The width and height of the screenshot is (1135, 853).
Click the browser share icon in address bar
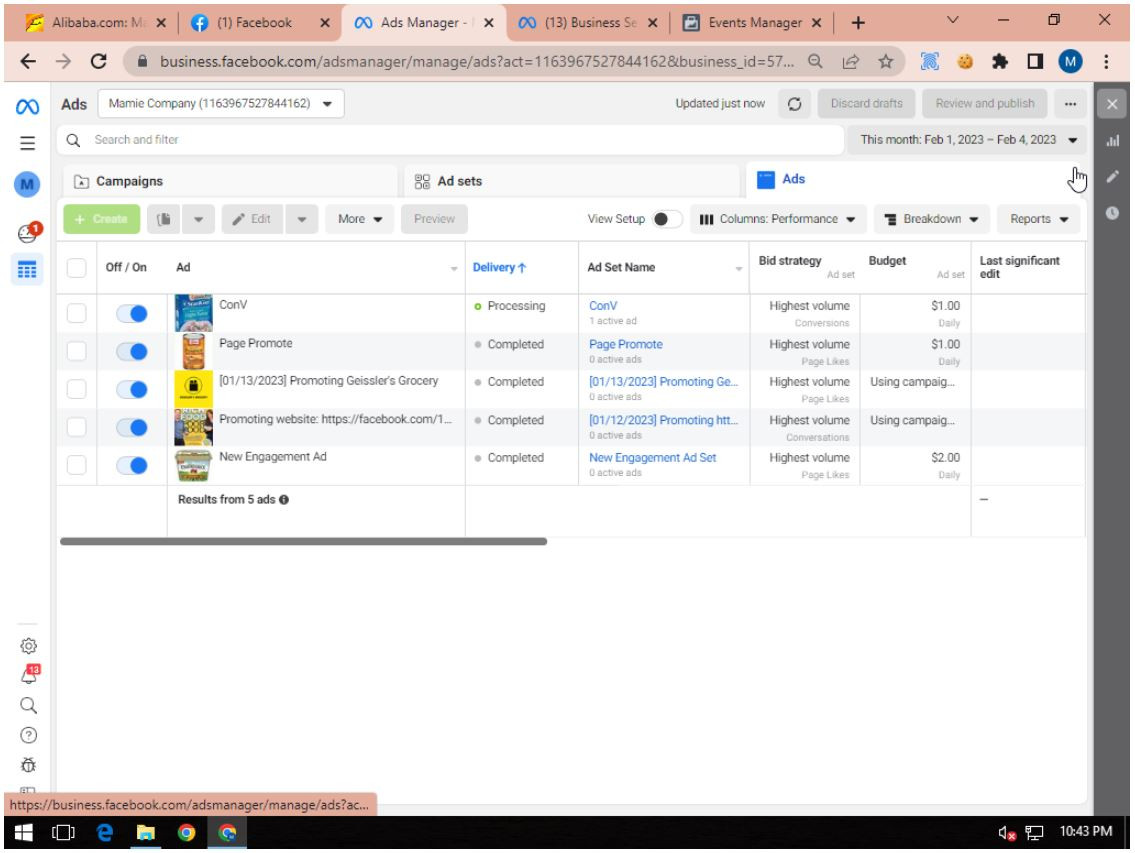(x=851, y=62)
